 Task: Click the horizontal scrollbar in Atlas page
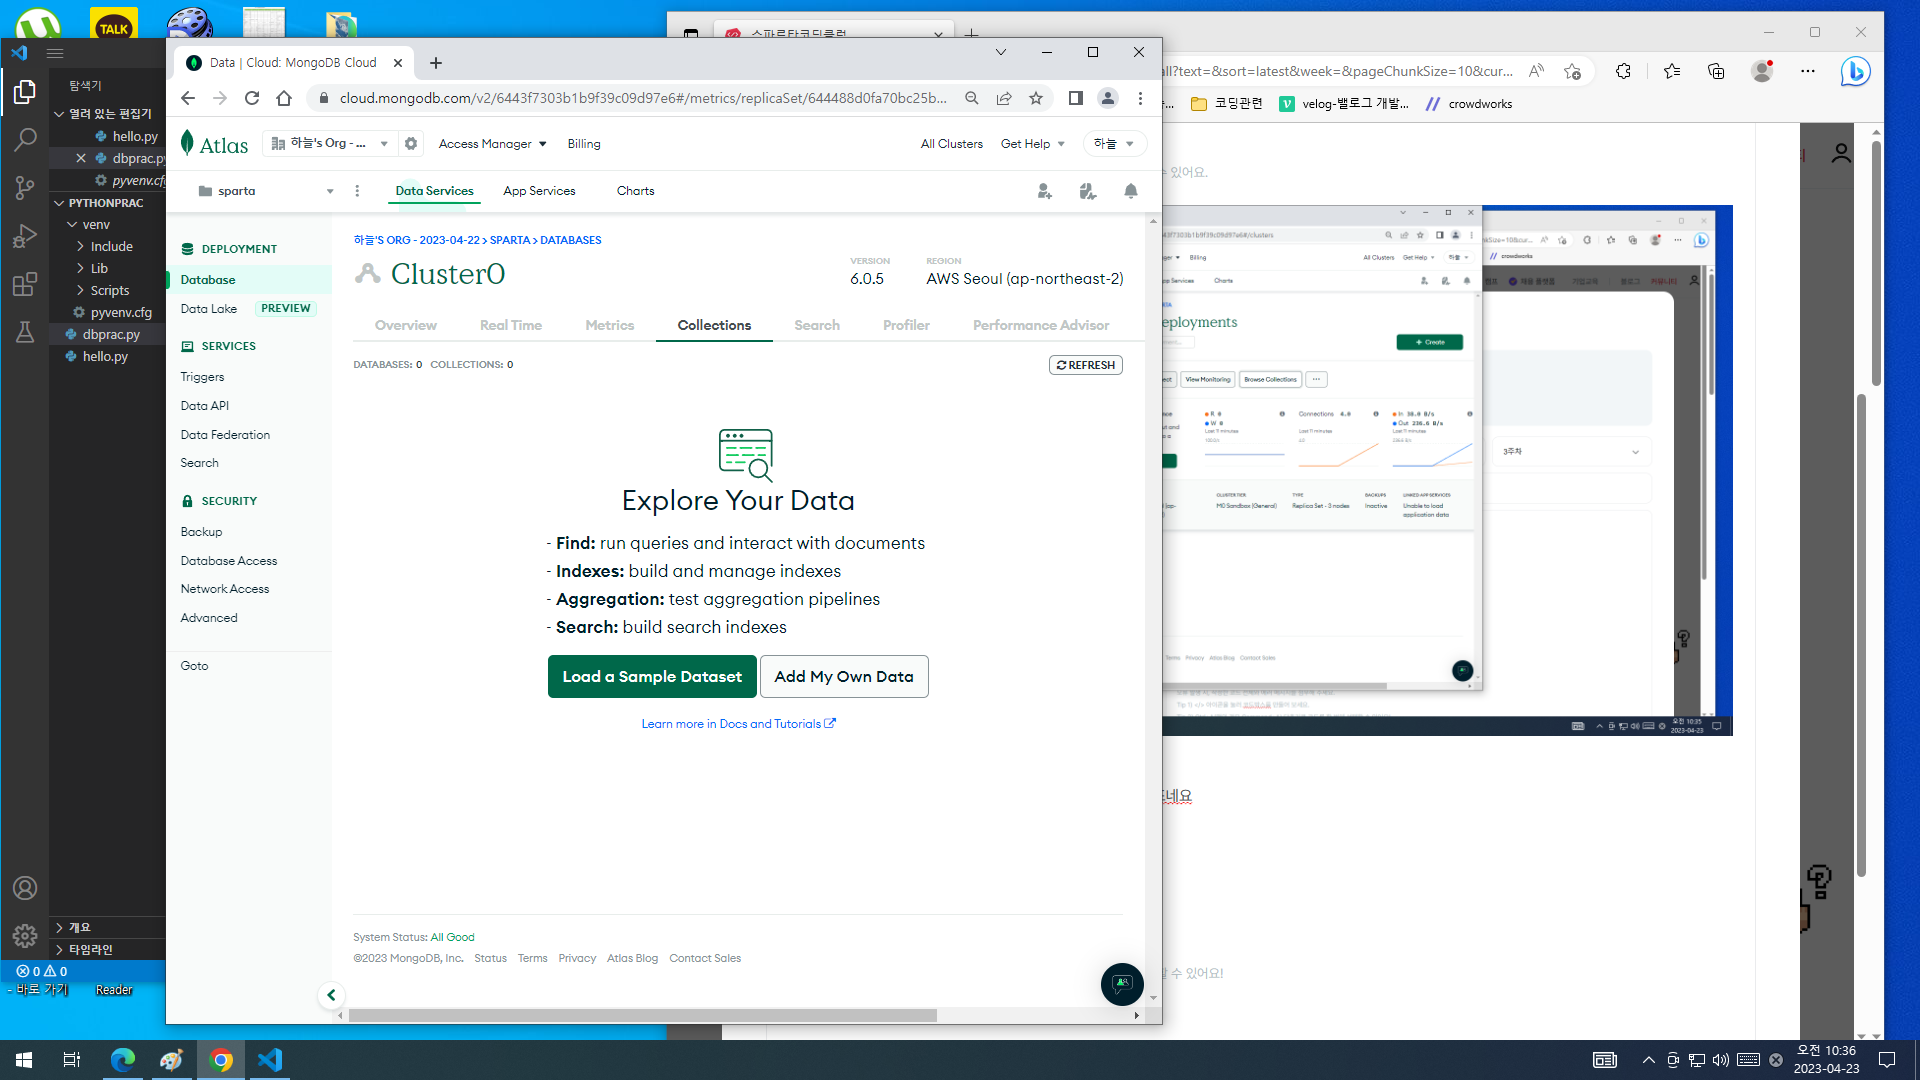pyautogui.click(x=642, y=1016)
